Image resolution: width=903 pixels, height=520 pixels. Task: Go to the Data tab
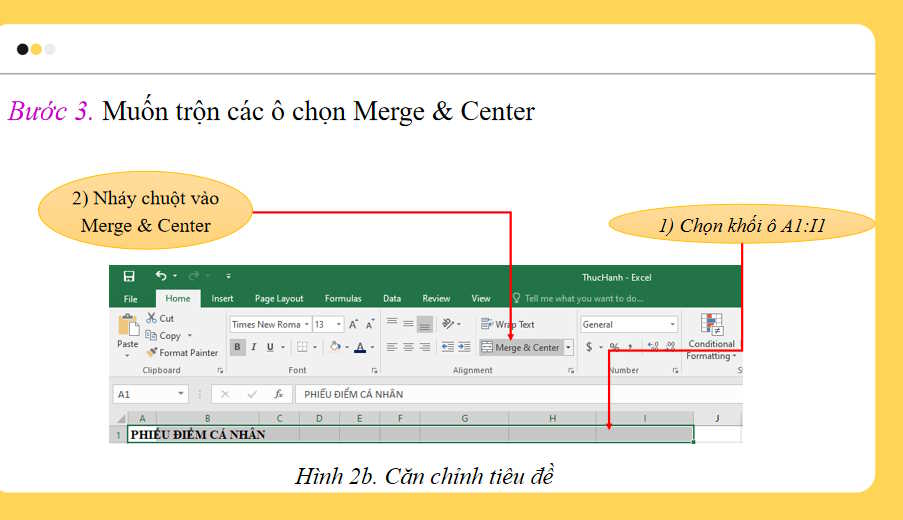392,298
